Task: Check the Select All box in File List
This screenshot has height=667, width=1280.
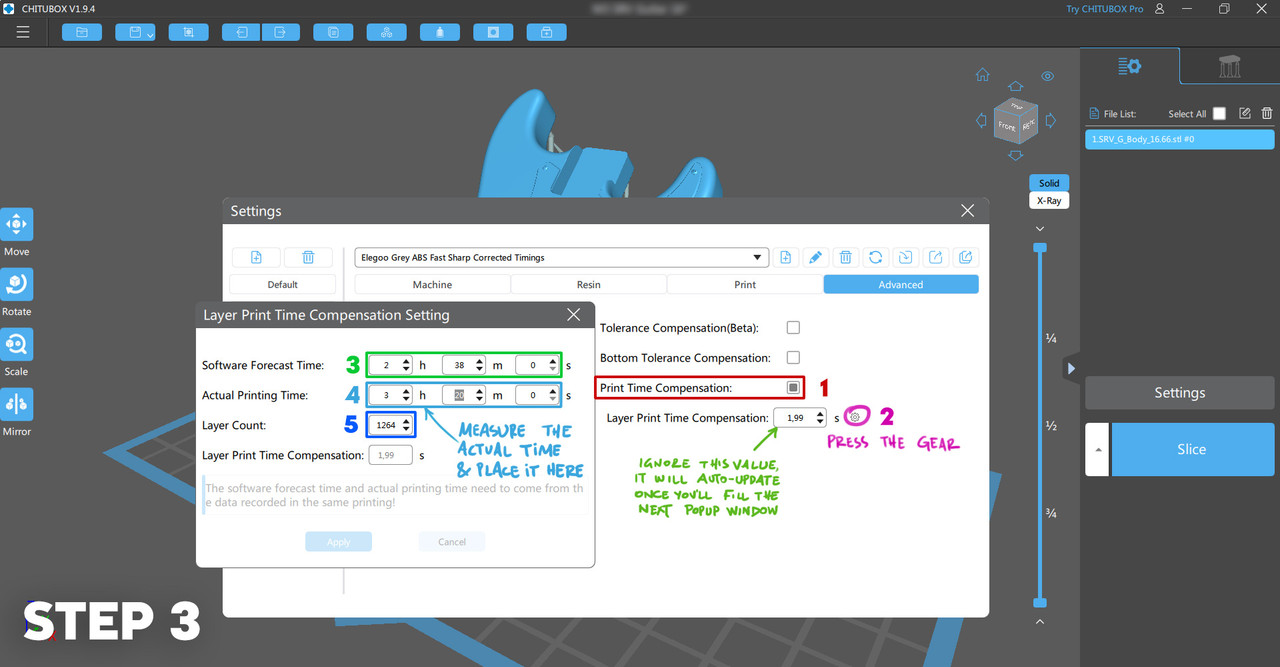Action: click(x=1219, y=114)
